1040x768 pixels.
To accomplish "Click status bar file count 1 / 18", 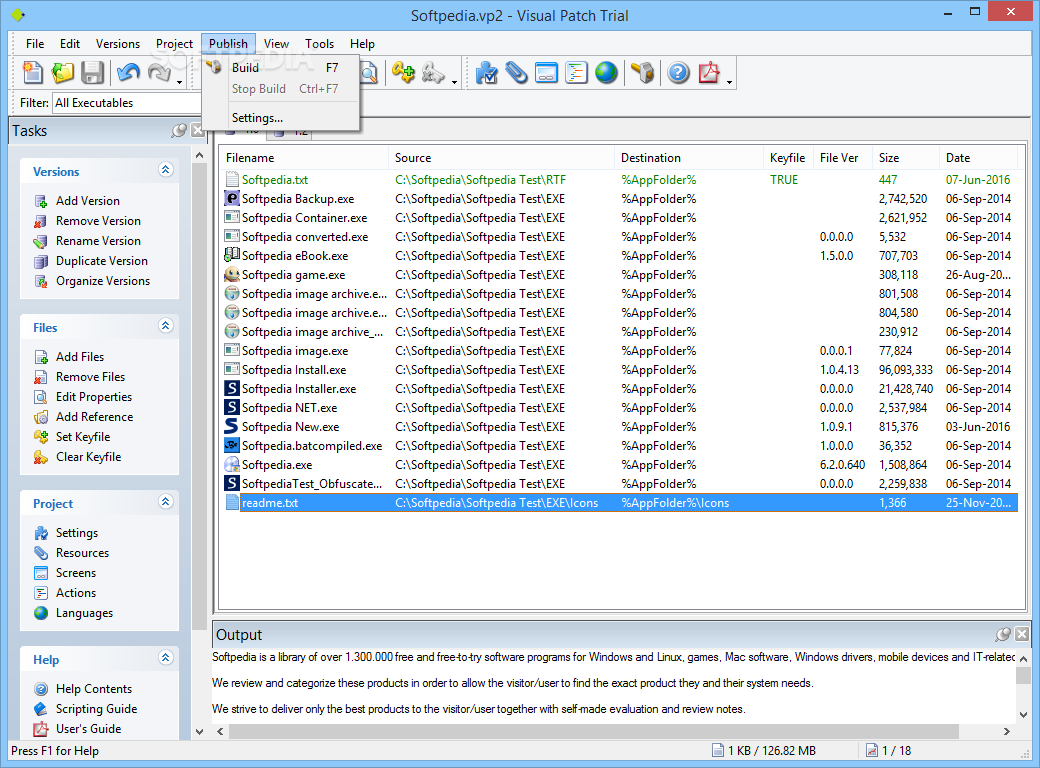I will (x=897, y=751).
